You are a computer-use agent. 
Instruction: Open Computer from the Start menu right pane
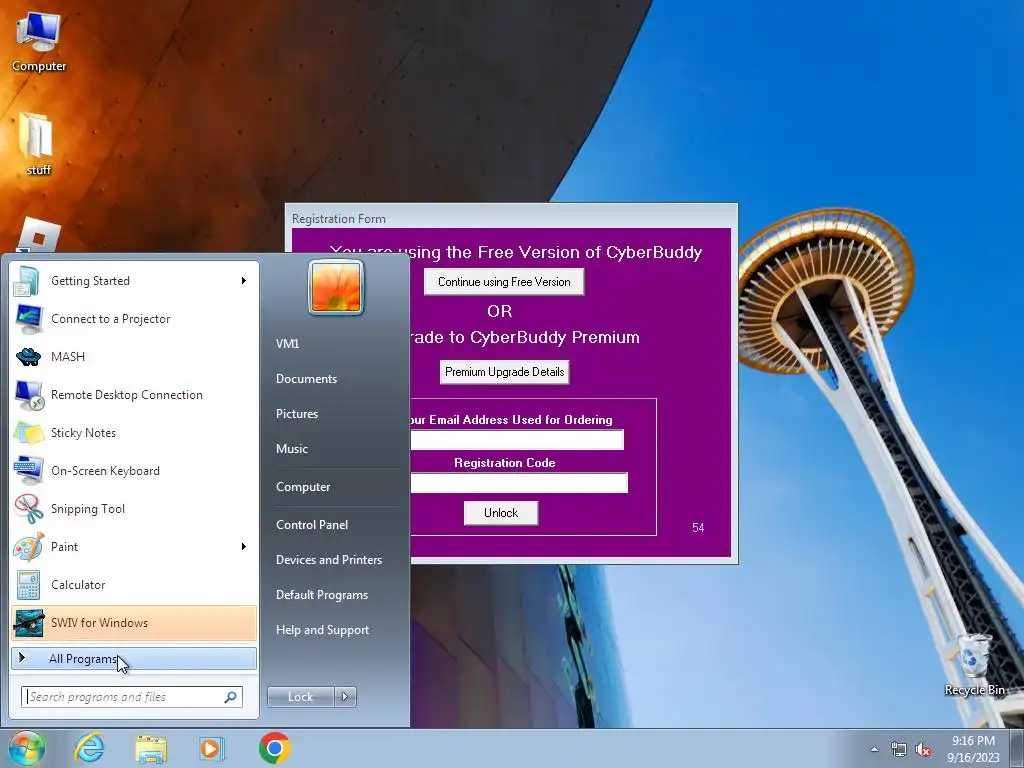pyautogui.click(x=303, y=487)
